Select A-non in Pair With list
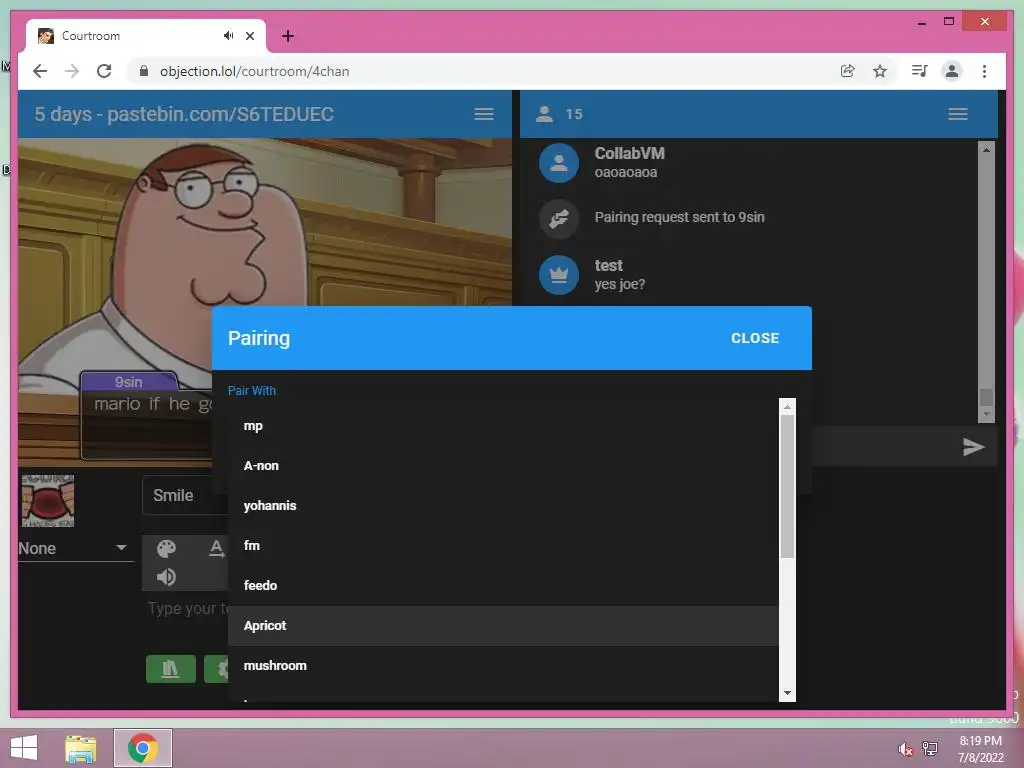Image resolution: width=1024 pixels, height=768 pixels. [x=503, y=466]
